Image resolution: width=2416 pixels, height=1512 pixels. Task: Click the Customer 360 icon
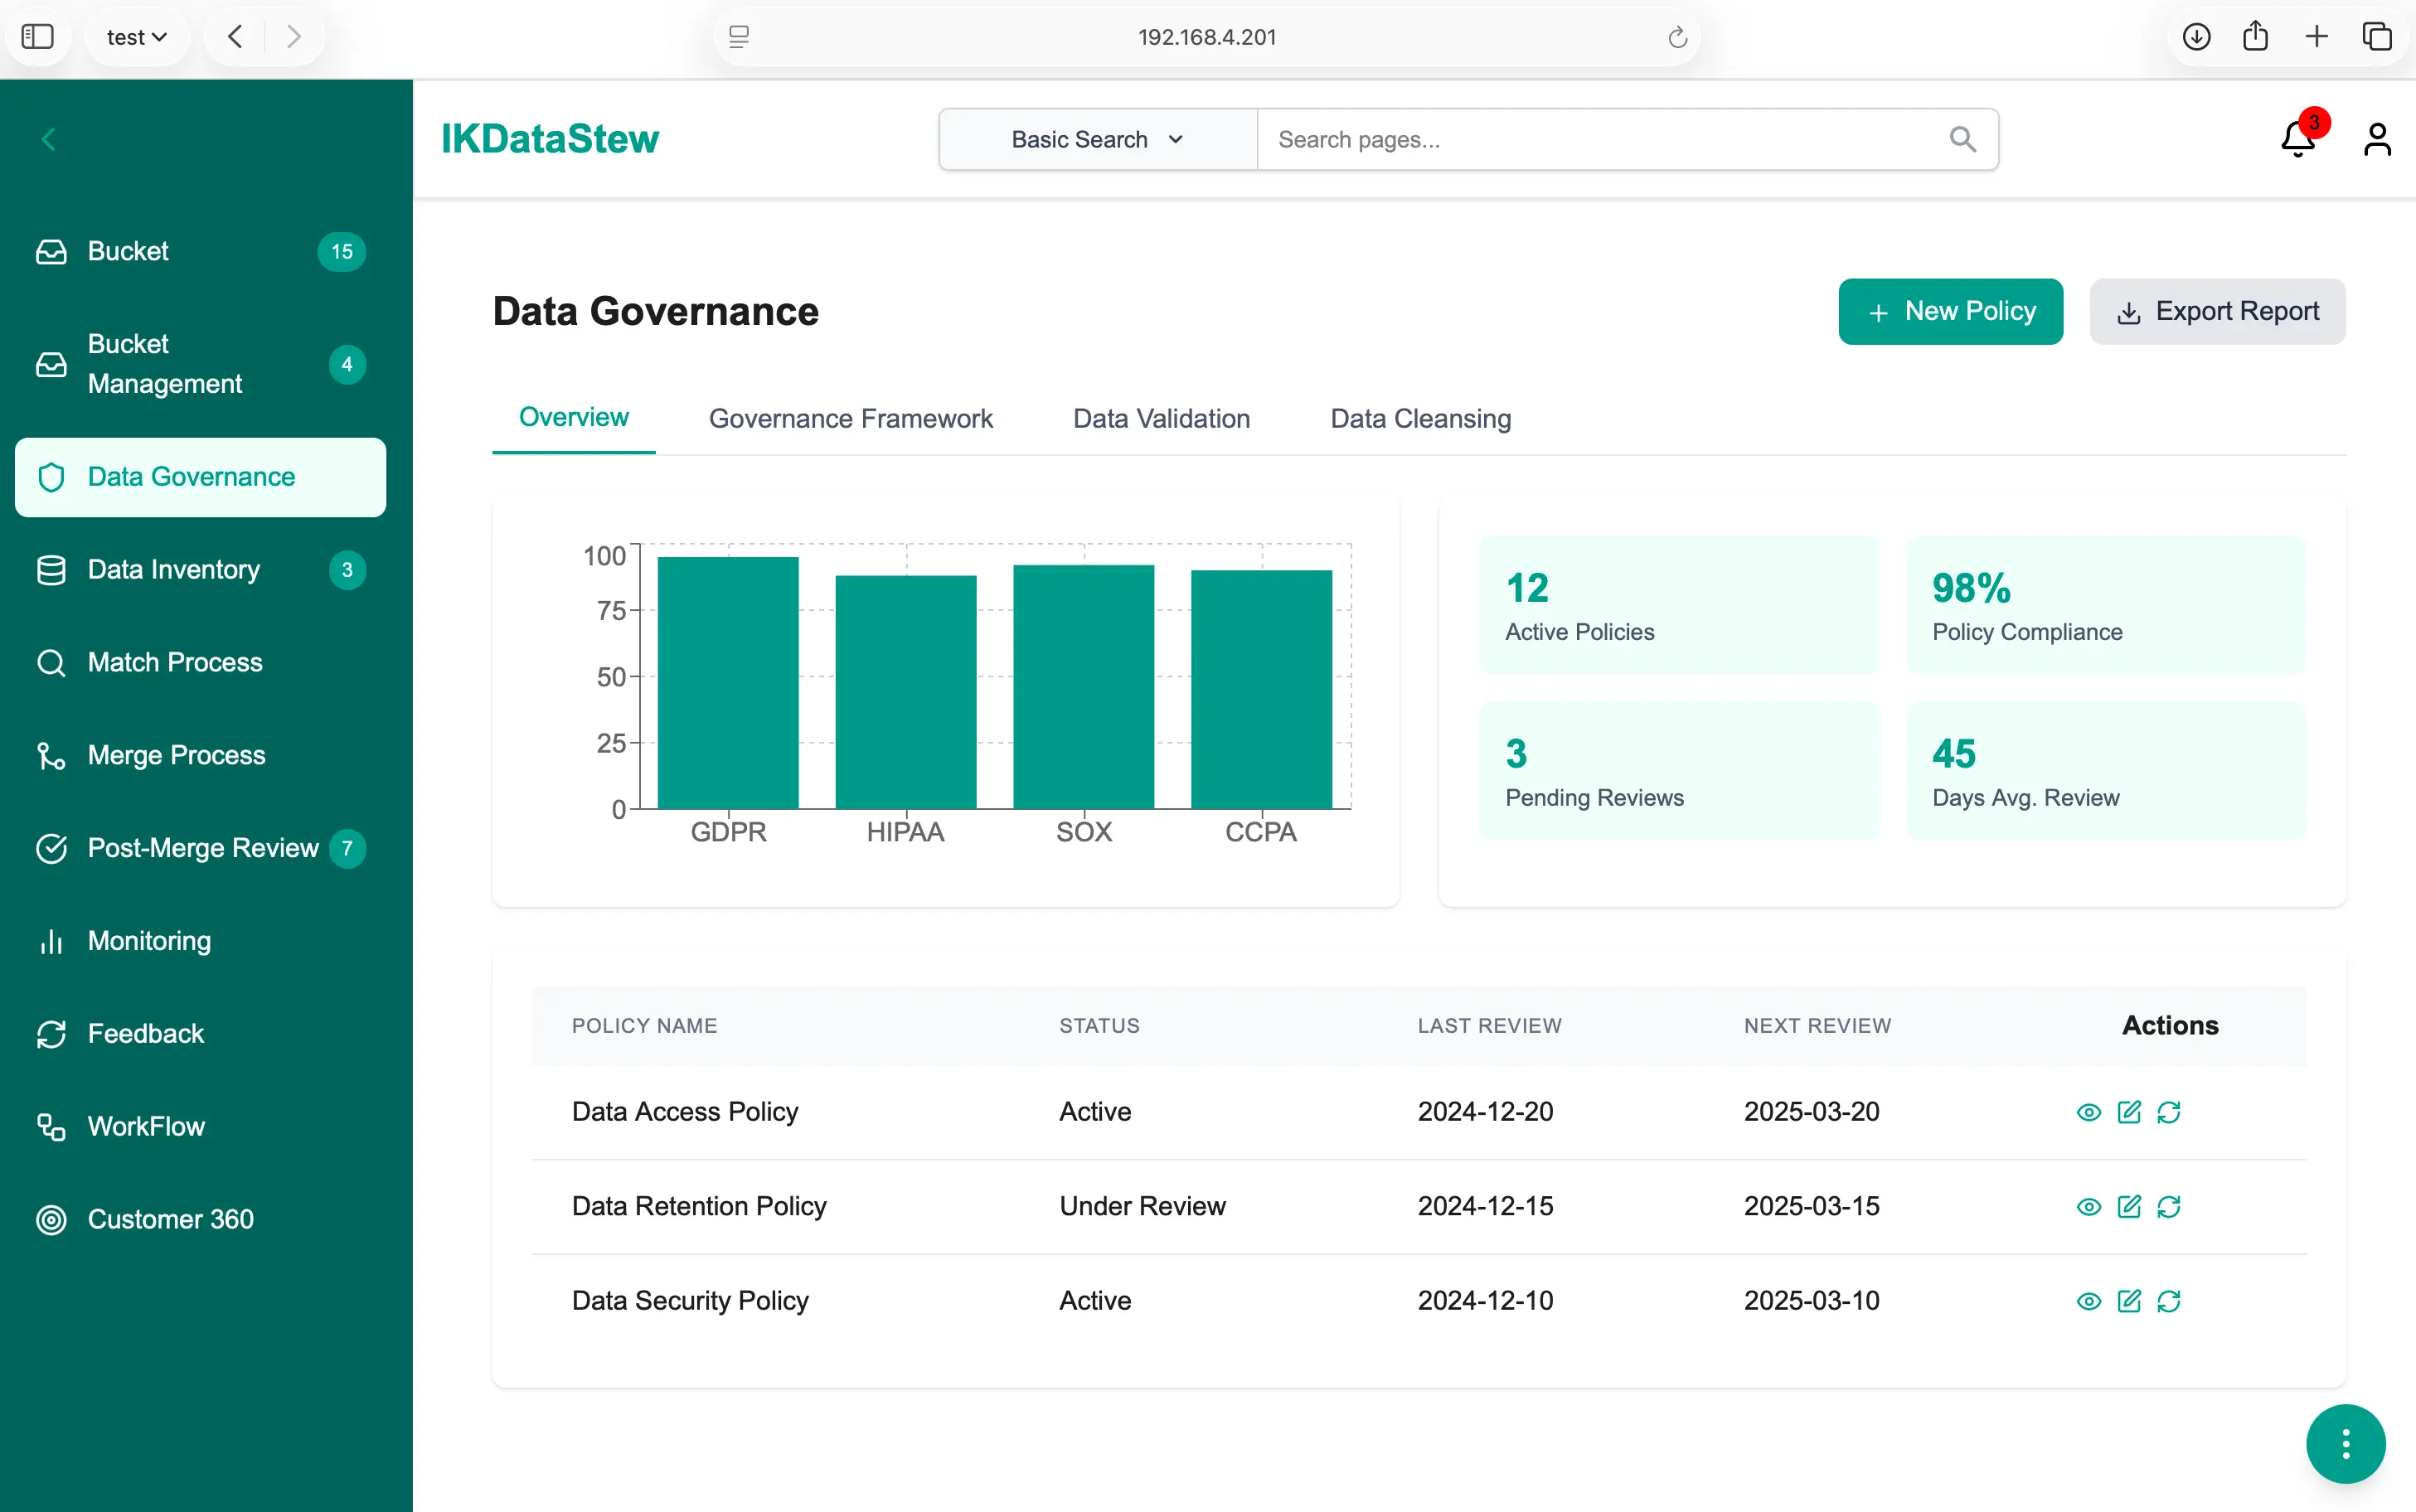pyautogui.click(x=51, y=1219)
